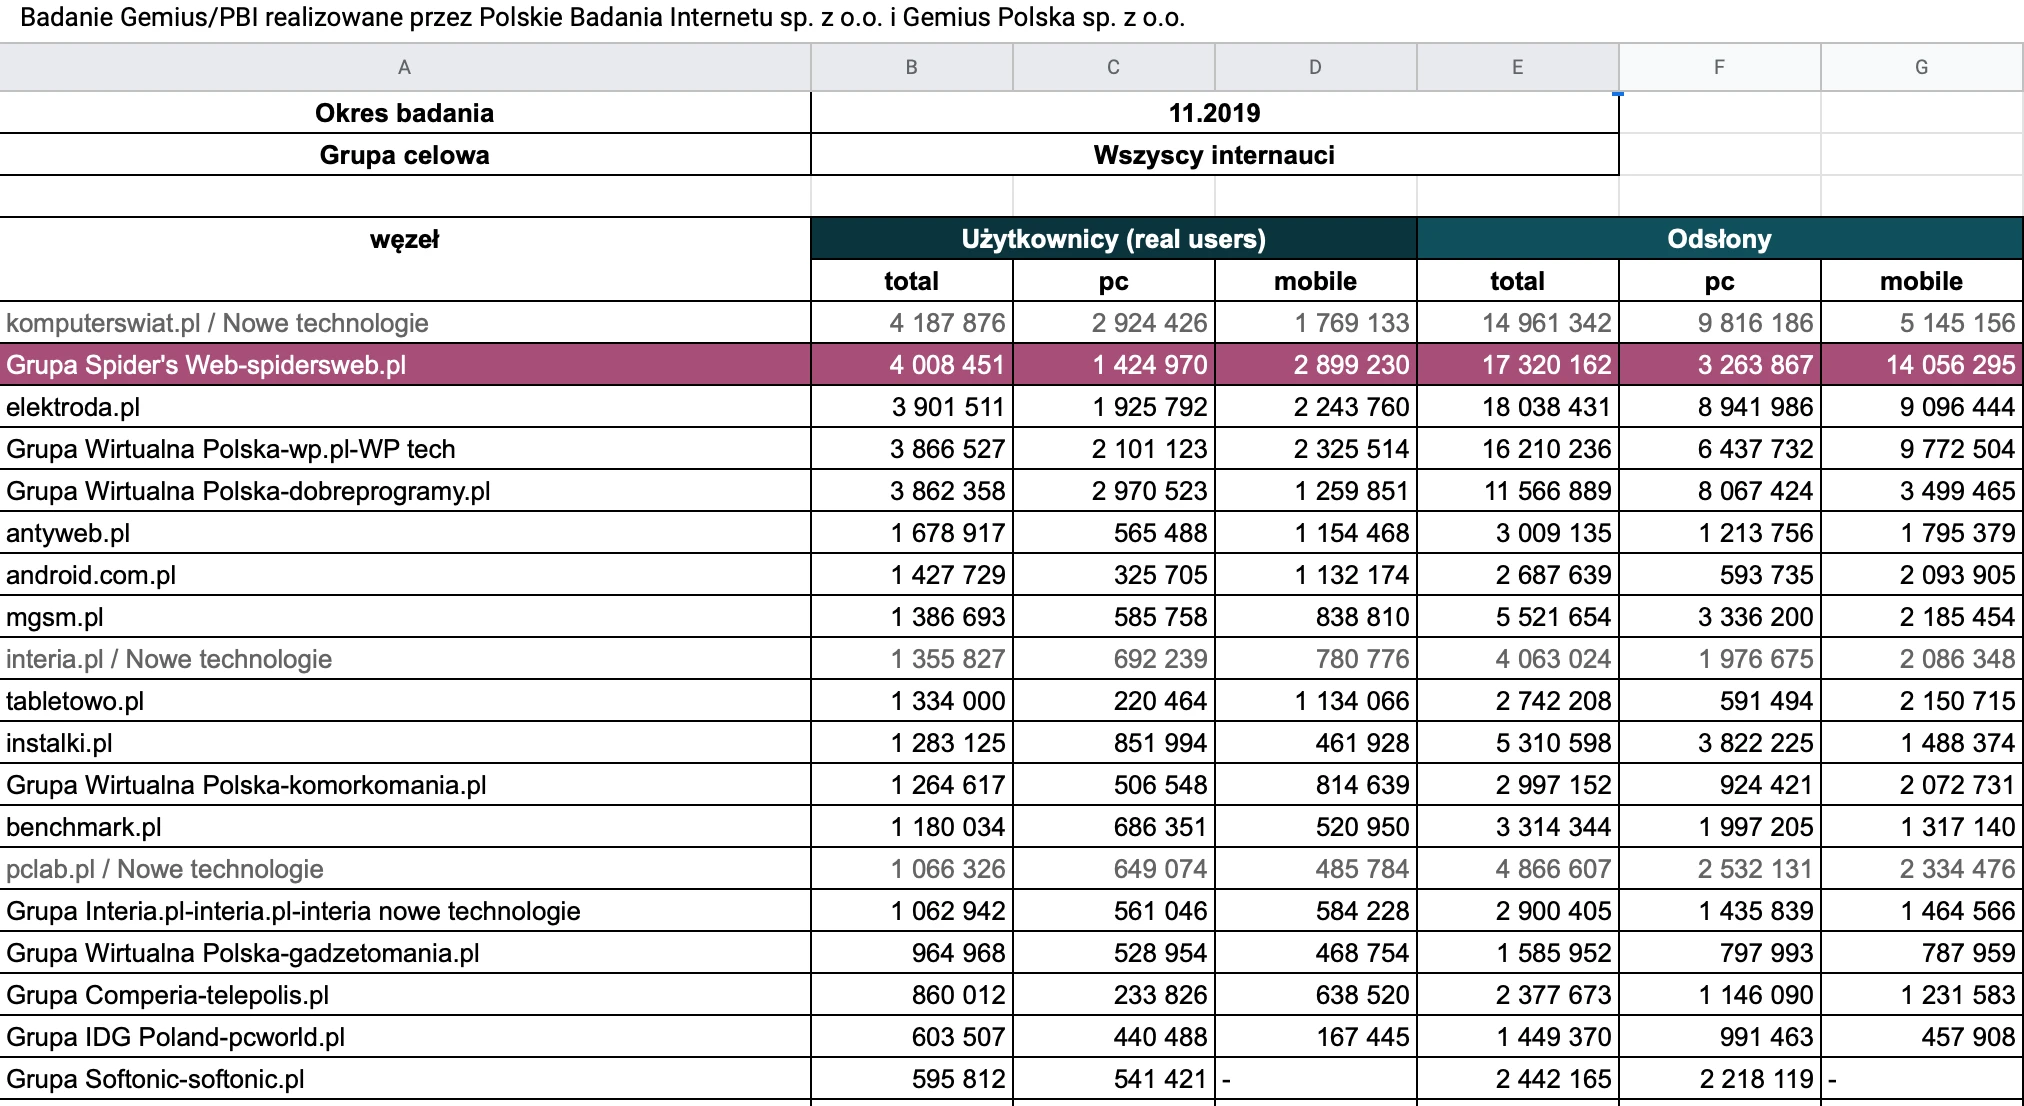Select column F header
2024x1106 pixels.
(x=1719, y=67)
